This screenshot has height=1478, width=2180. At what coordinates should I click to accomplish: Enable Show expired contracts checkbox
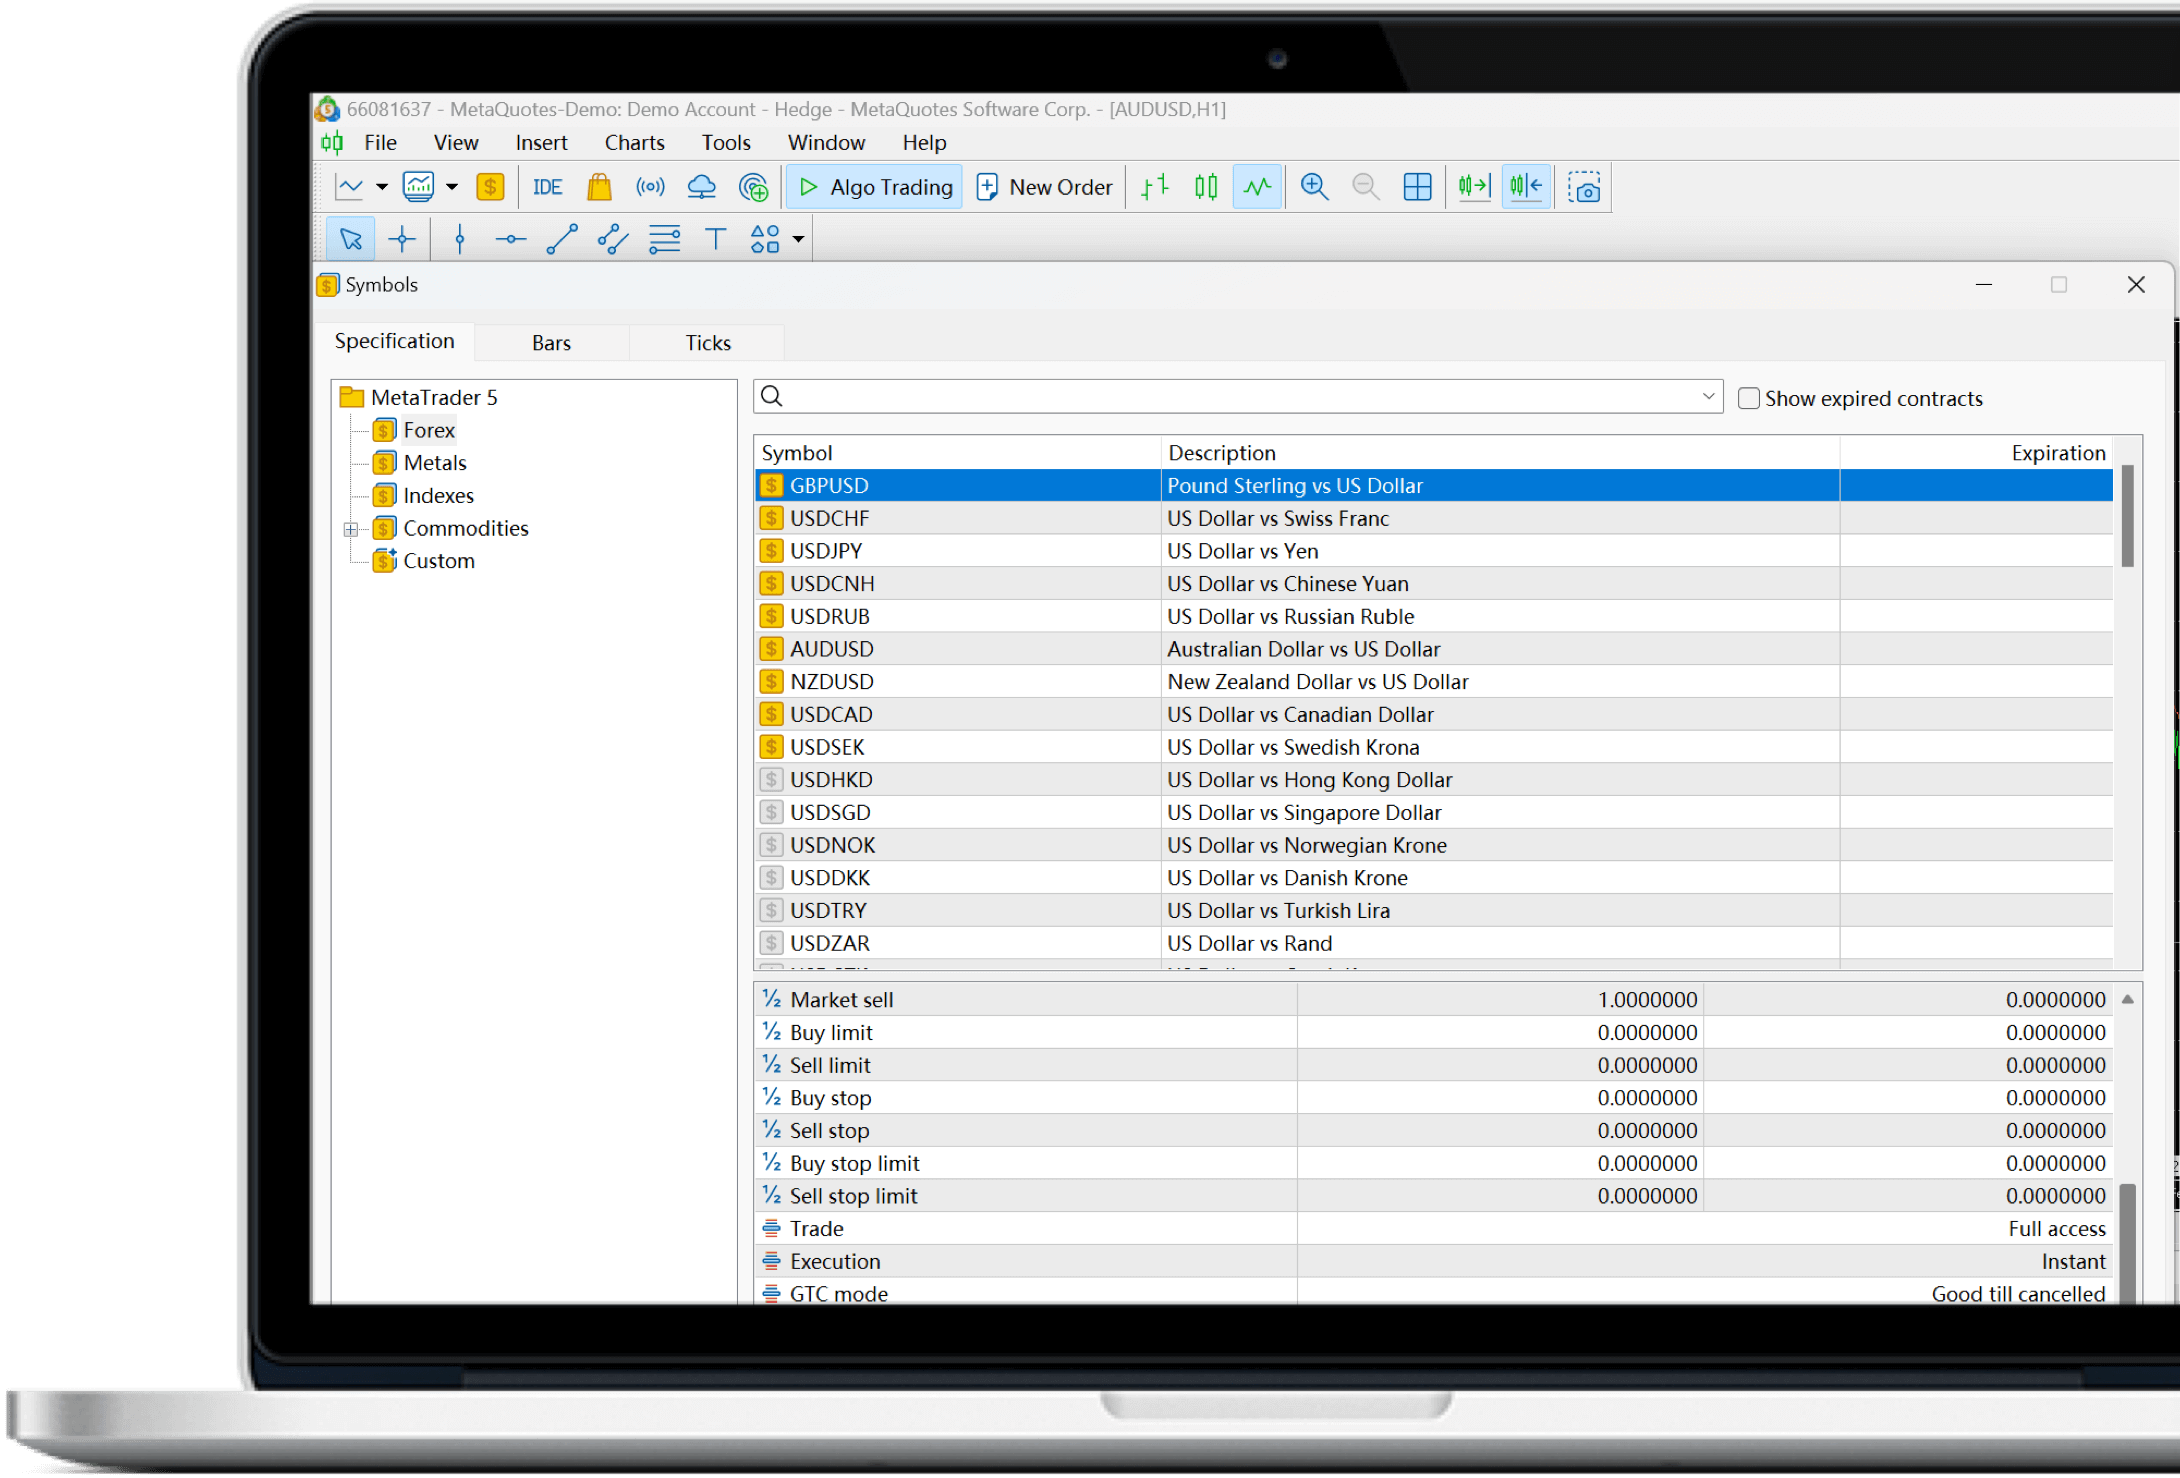pyautogui.click(x=1749, y=398)
